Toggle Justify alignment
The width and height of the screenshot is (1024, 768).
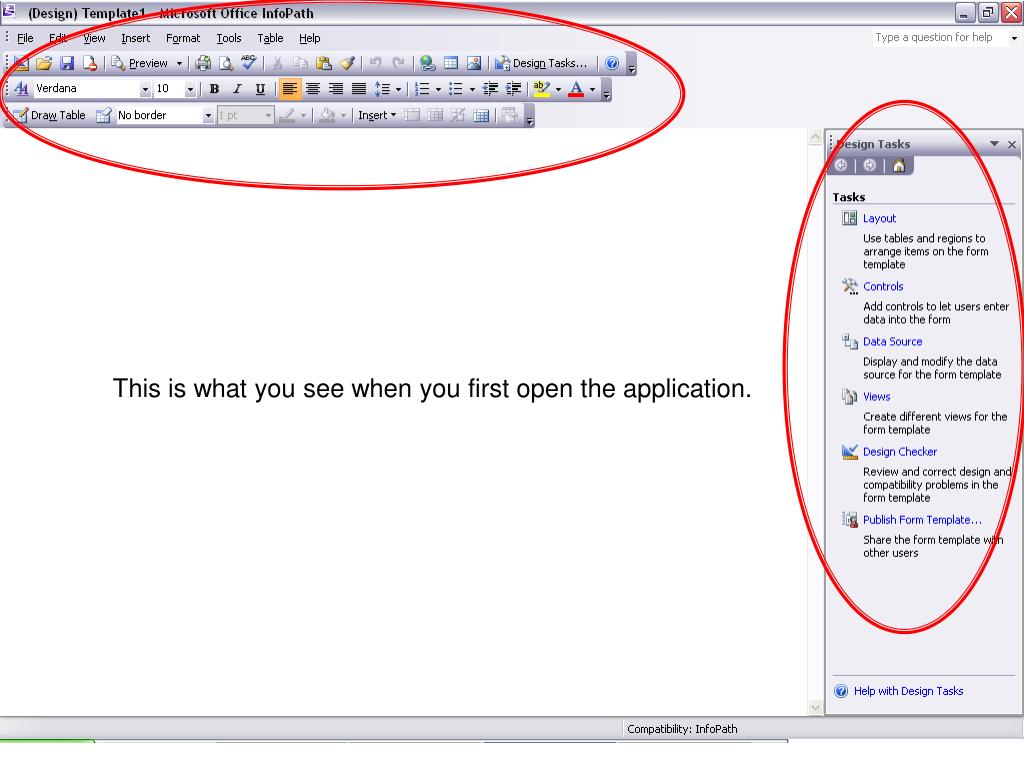coord(359,89)
